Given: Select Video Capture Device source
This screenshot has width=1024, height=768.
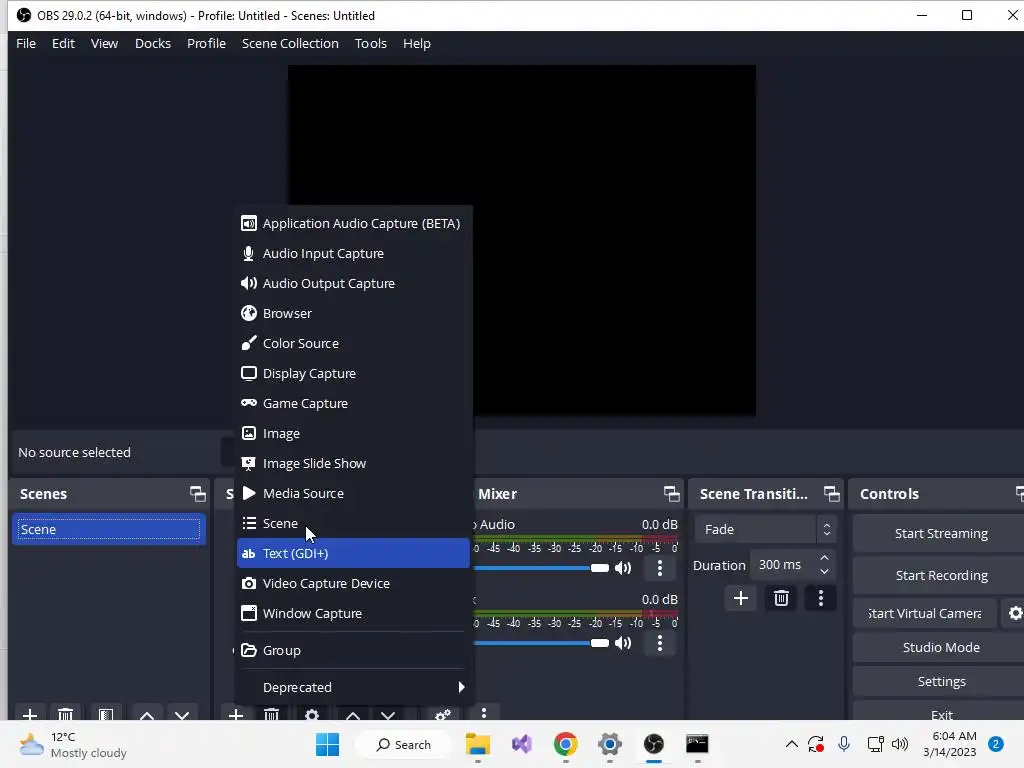Looking at the screenshot, I should tap(353, 583).
